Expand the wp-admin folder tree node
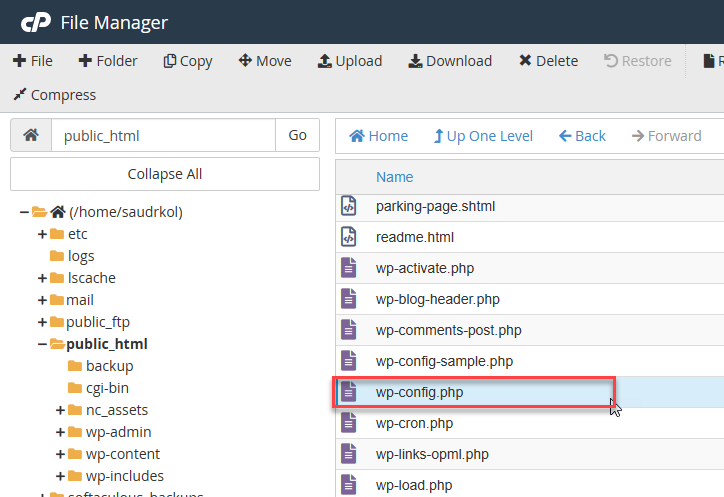 [61, 432]
